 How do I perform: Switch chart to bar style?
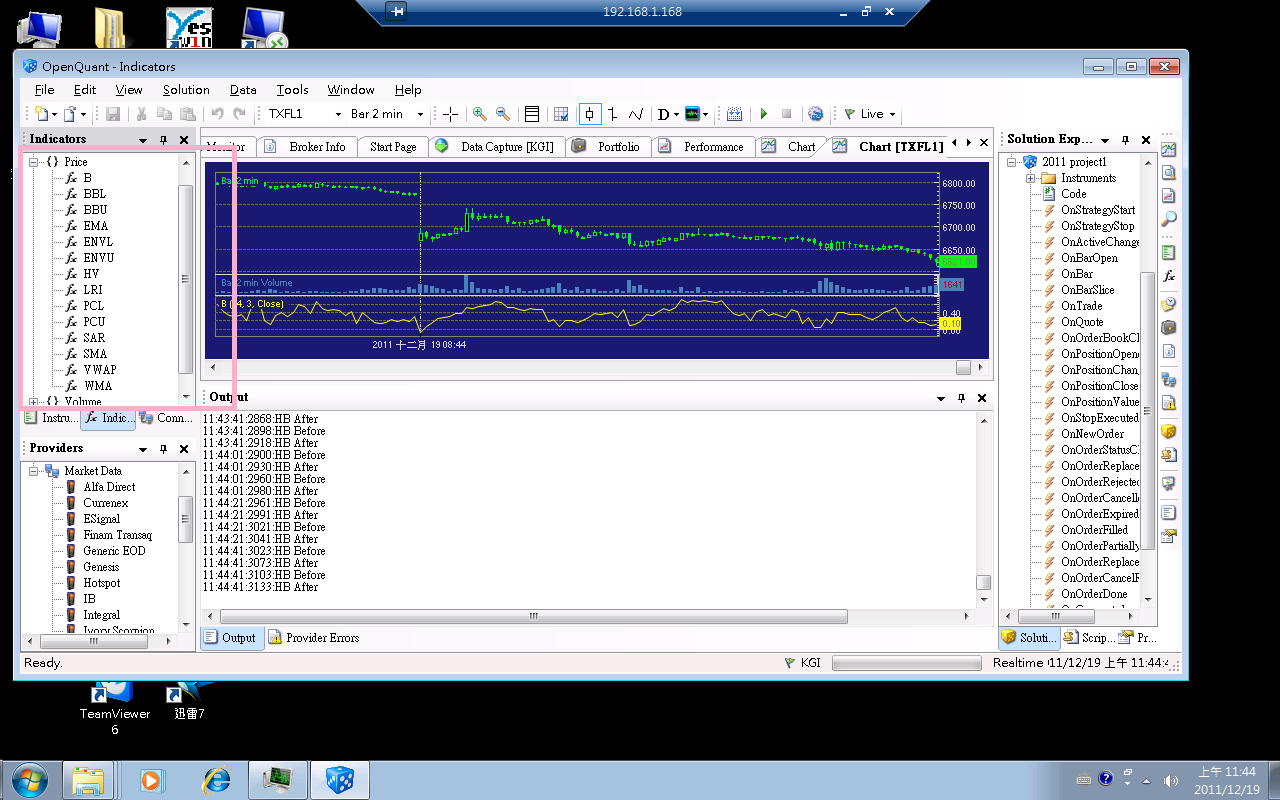(x=613, y=114)
